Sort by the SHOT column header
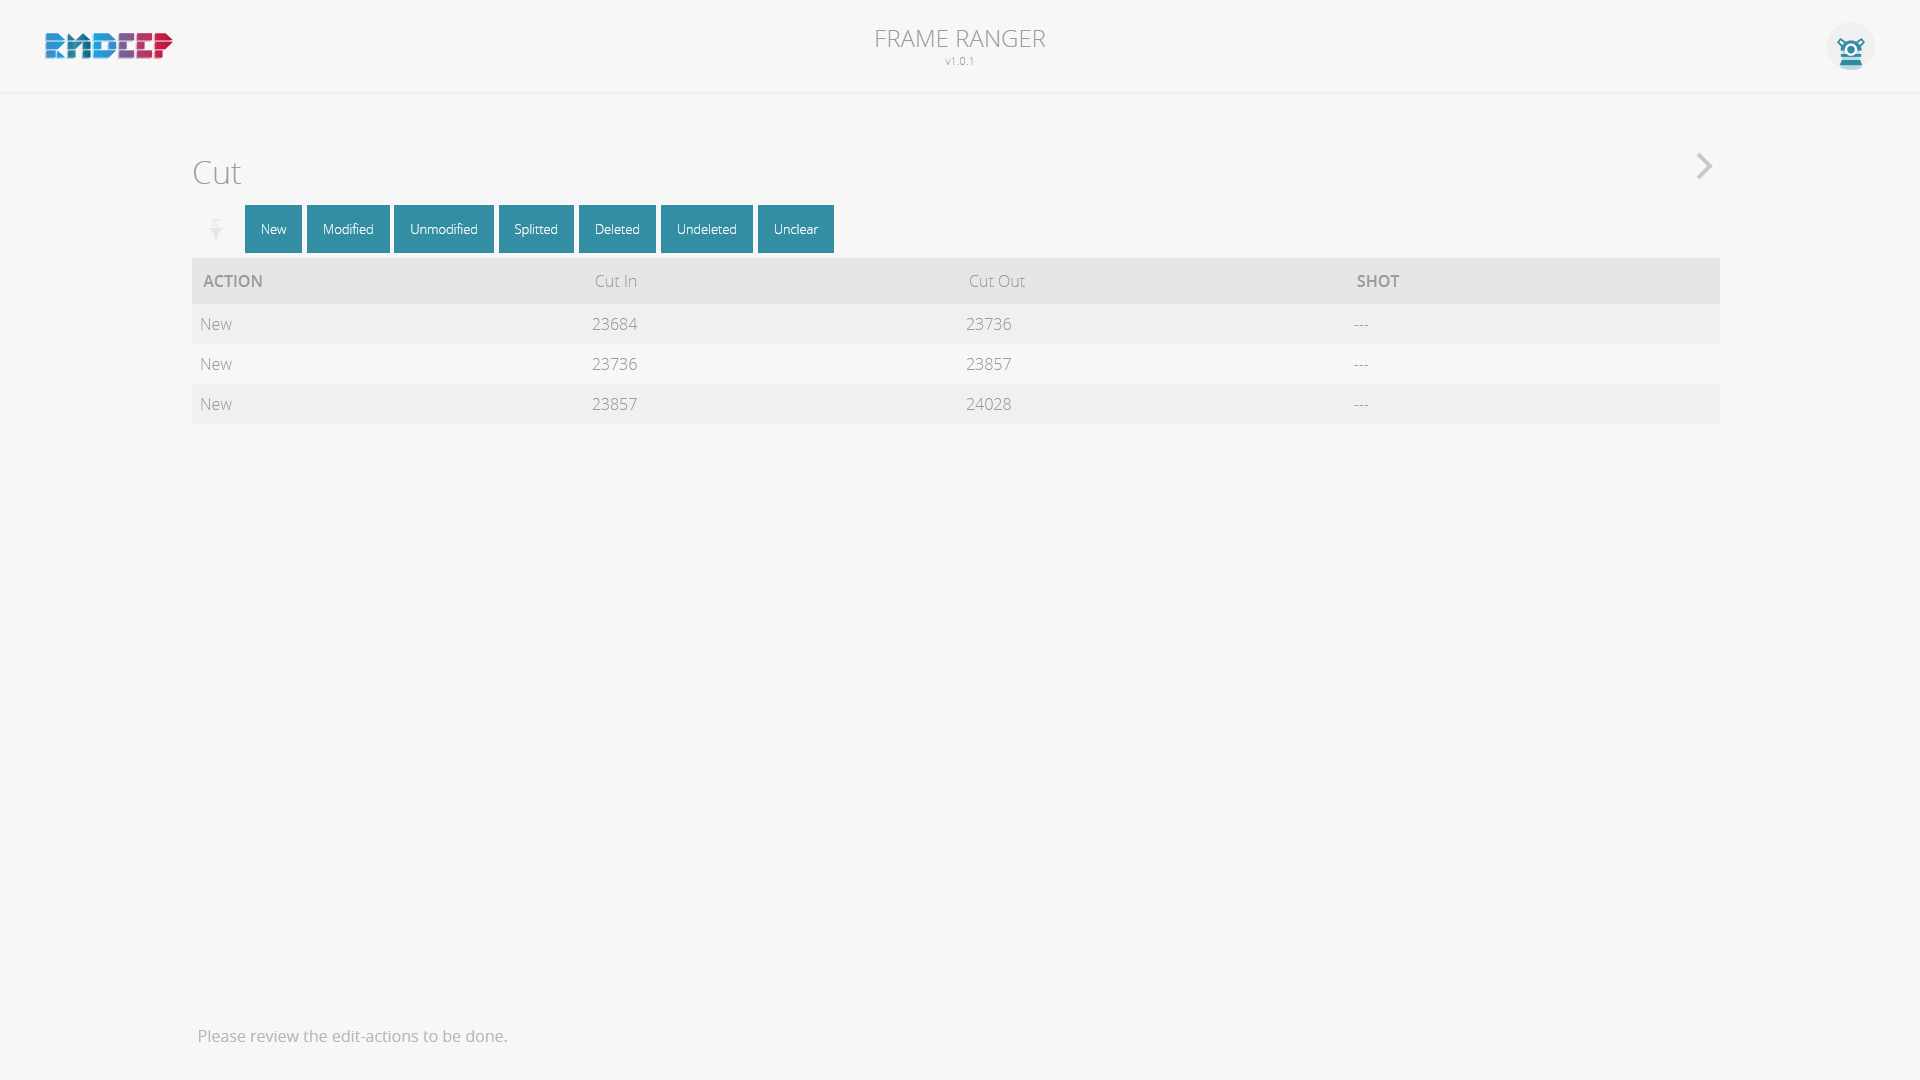1920x1080 pixels. coord(1377,281)
